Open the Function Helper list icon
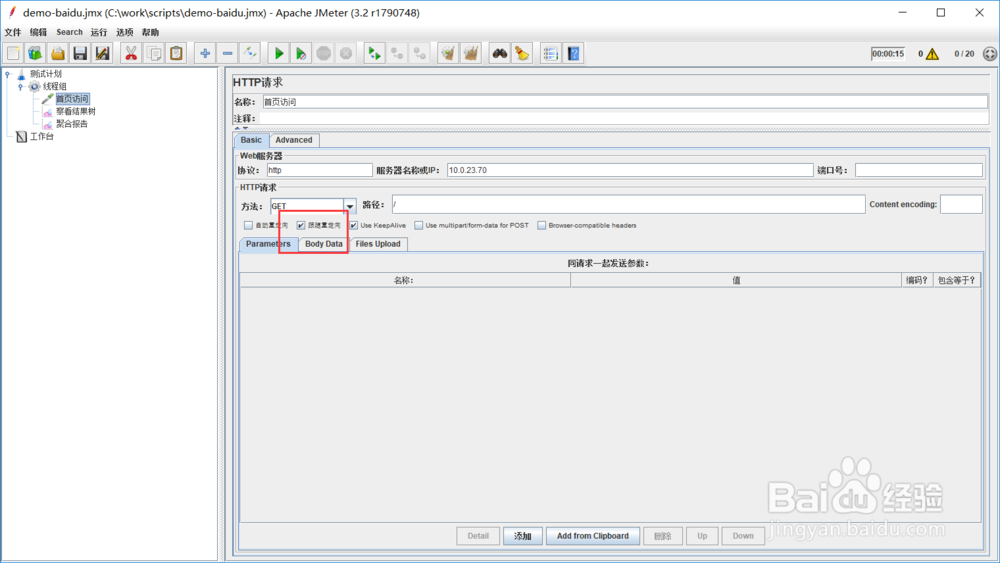 tap(550, 54)
